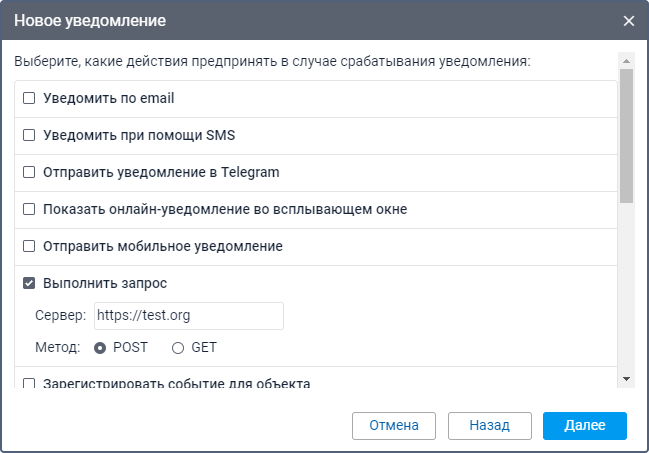
Task: Enable Показать онлайн-уведомление во всплывающем окне
Action: (29, 209)
